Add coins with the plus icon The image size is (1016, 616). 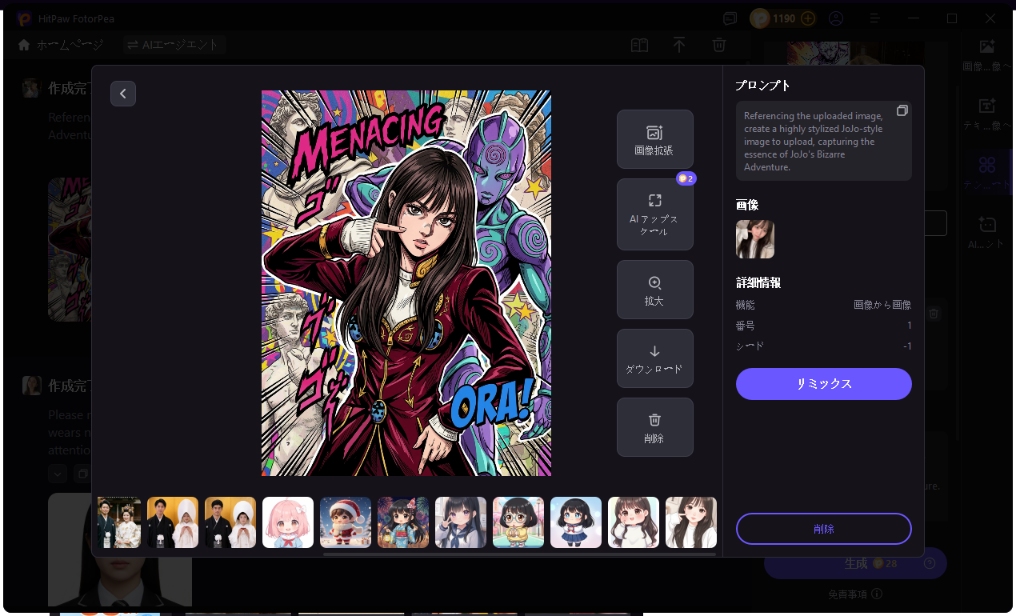(808, 19)
